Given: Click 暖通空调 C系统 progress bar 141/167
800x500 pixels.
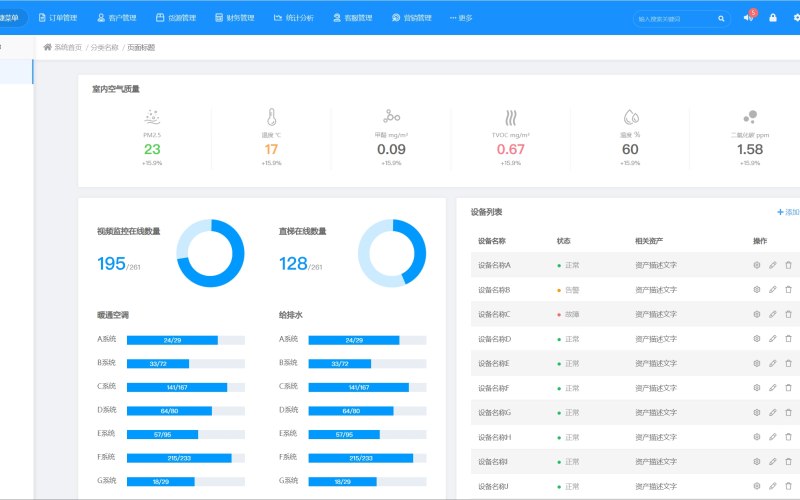Looking at the screenshot, I should [x=186, y=387].
